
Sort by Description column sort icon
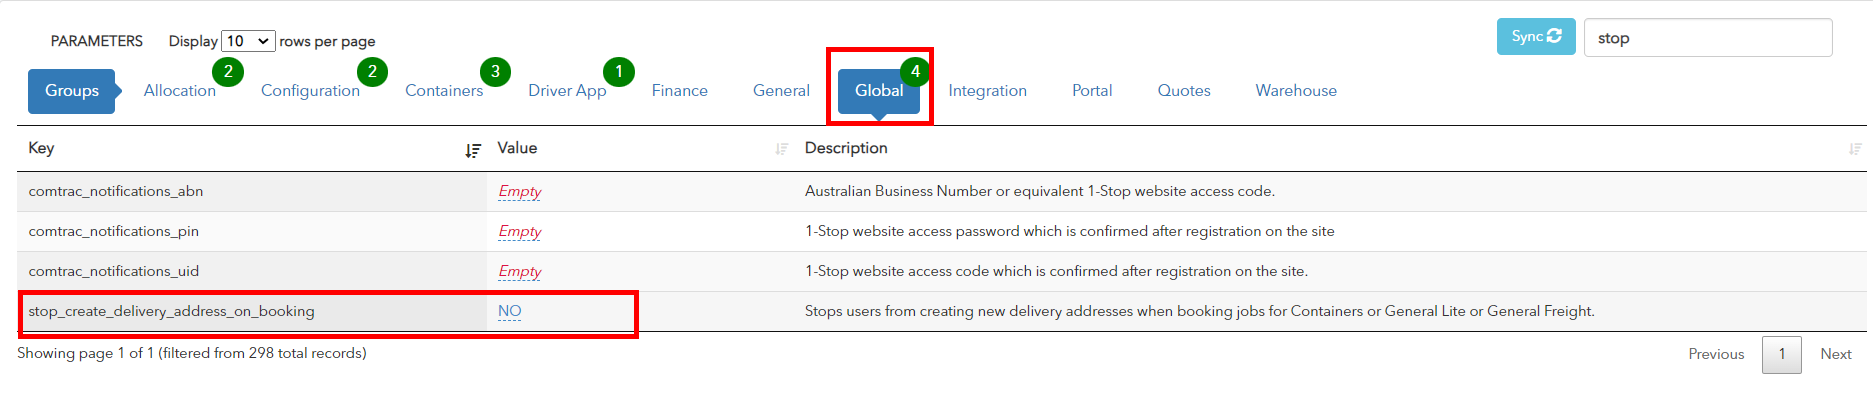tap(1855, 149)
